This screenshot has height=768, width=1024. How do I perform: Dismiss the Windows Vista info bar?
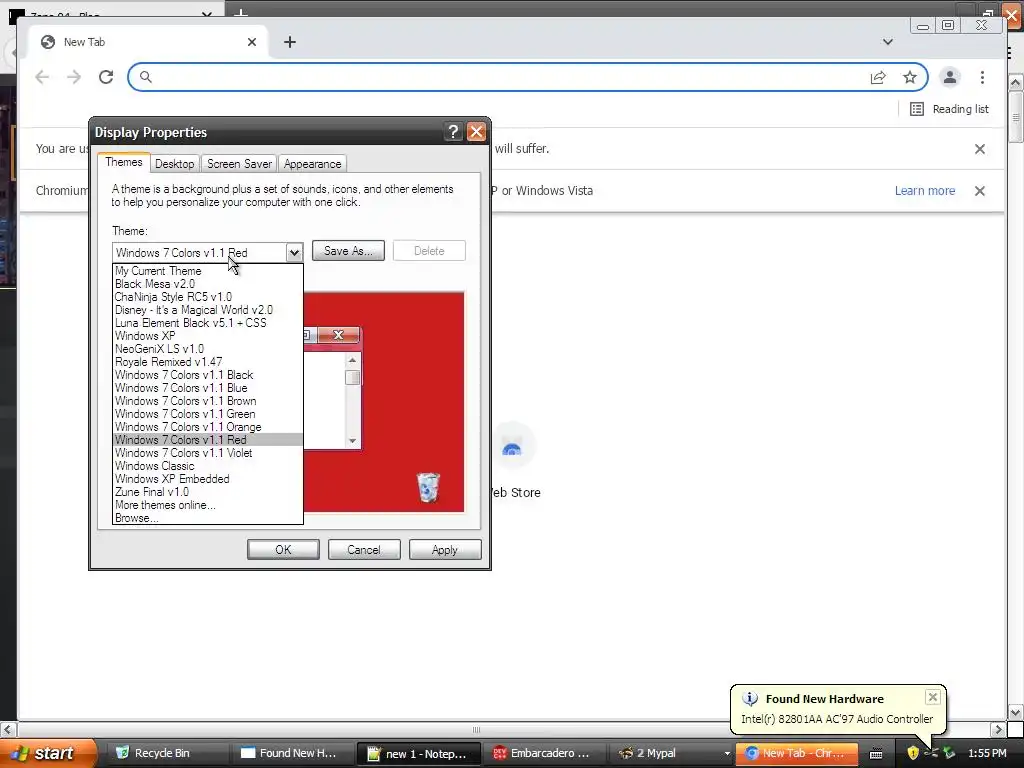point(980,191)
